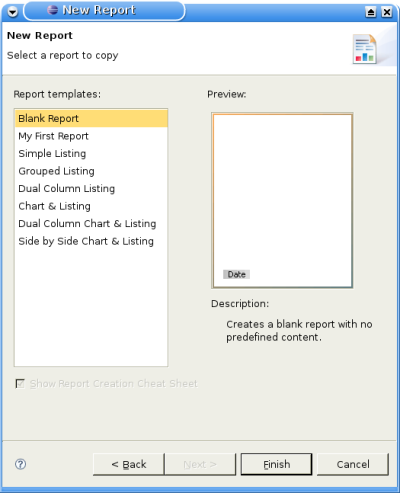Click the help question mark icon
This screenshot has height=493, width=400.
(20, 464)
